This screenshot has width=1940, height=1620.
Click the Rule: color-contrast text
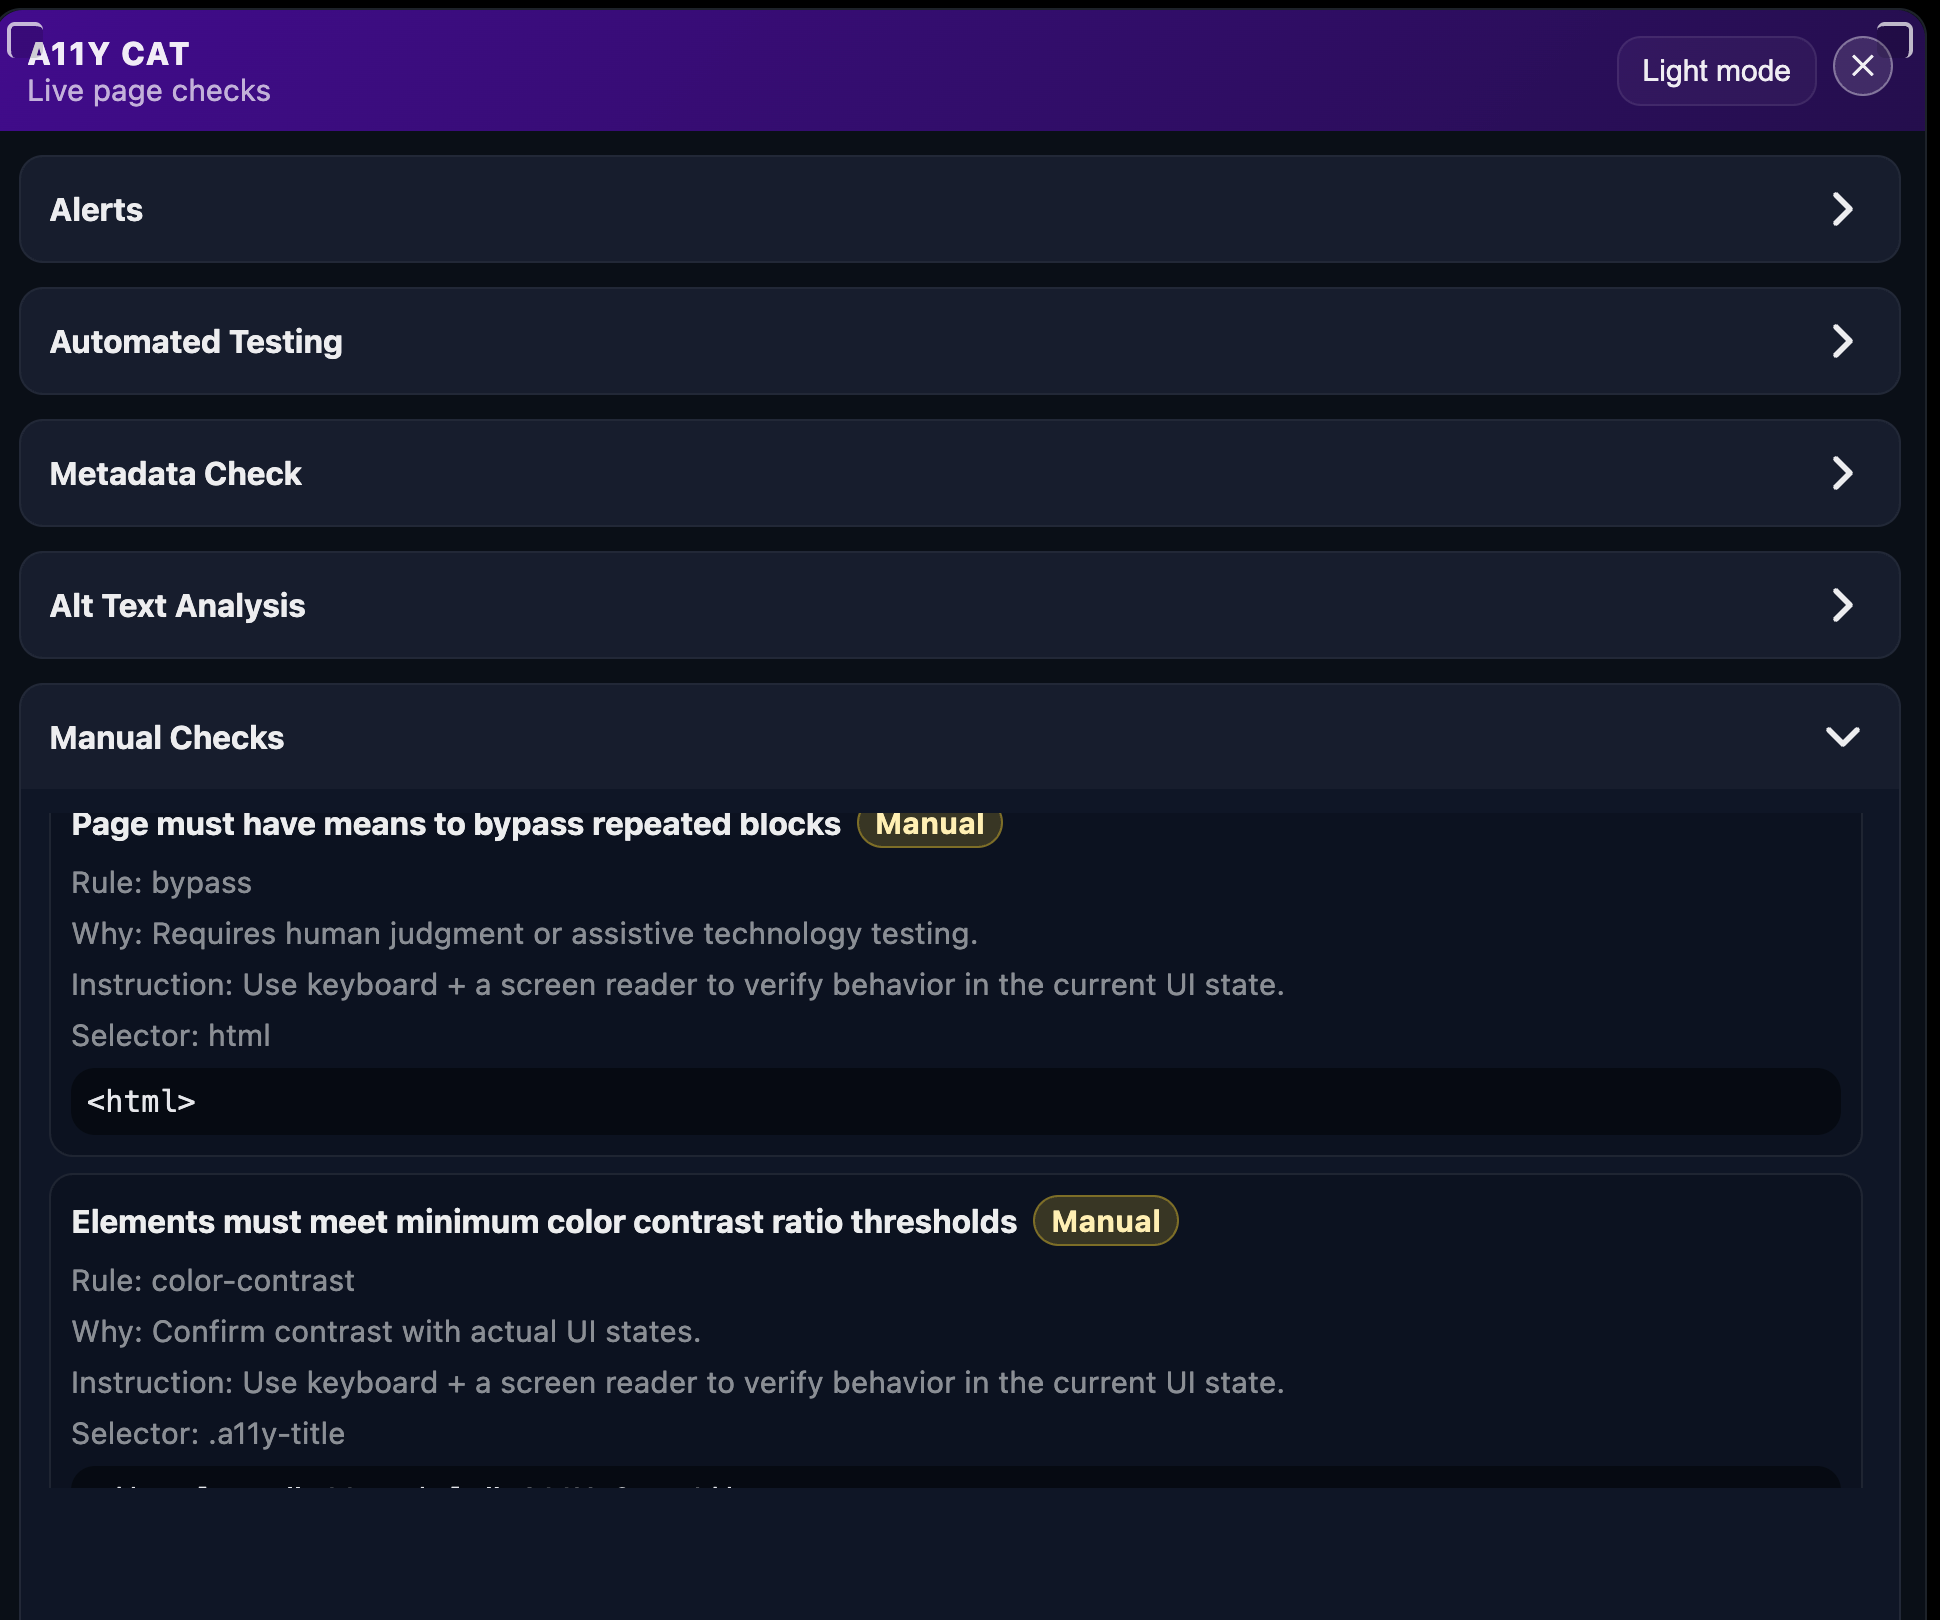click(213, 1281)
